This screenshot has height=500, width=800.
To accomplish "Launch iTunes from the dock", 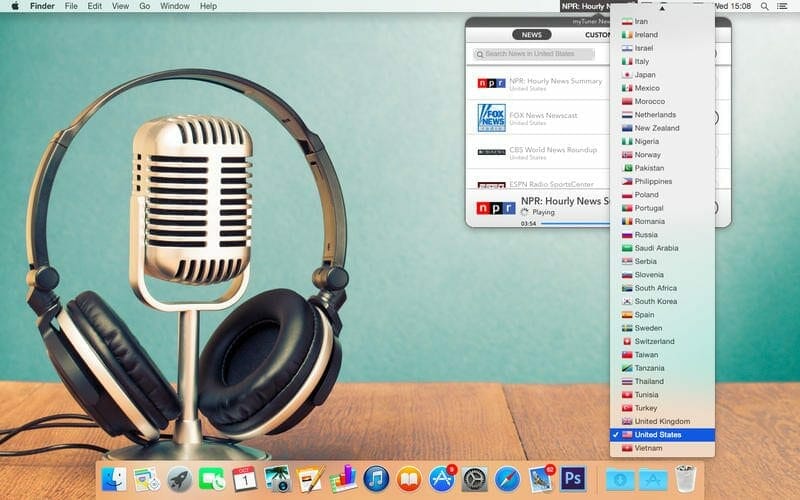I will tap(375, 478).
